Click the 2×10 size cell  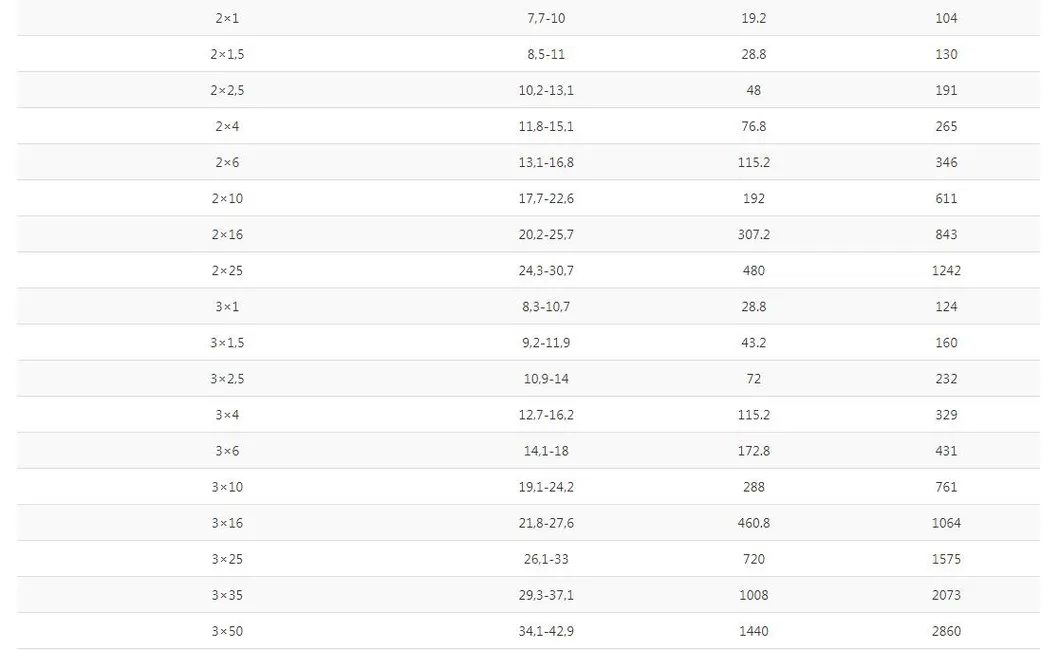[x=227, y=199]
